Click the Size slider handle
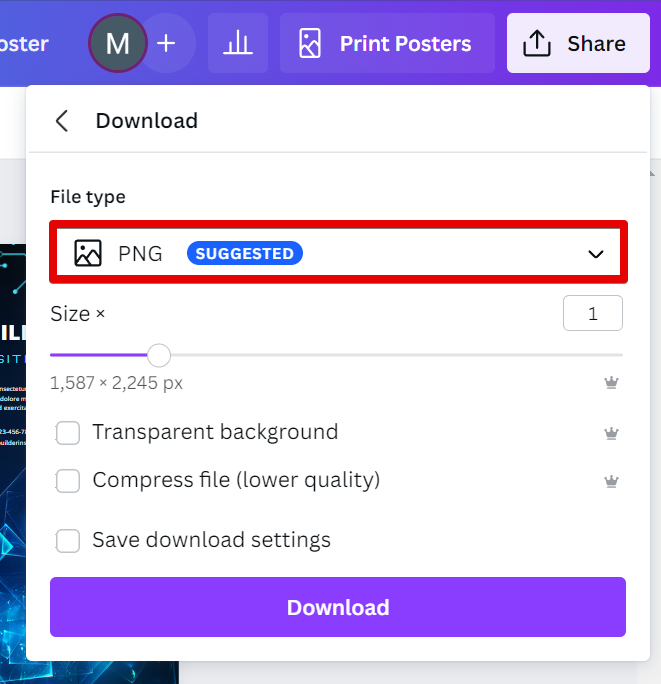The width and height of the screenshot is (661, 684). 159,355
